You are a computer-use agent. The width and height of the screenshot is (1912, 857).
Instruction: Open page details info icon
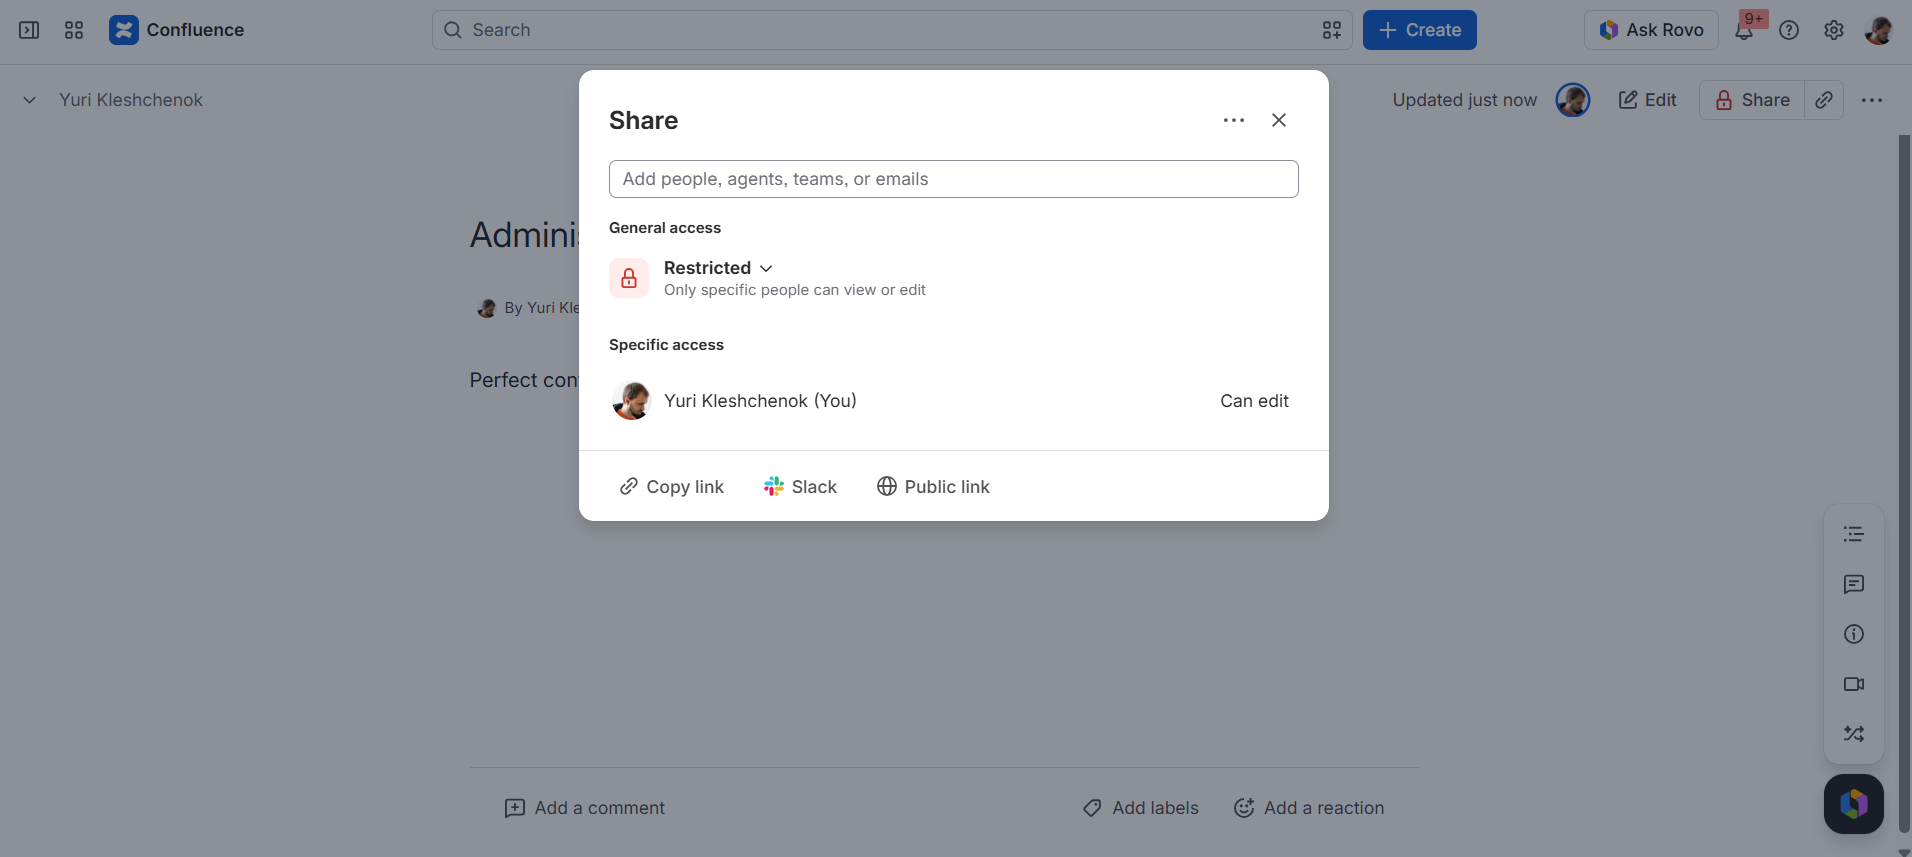(x=1854, y=634)
